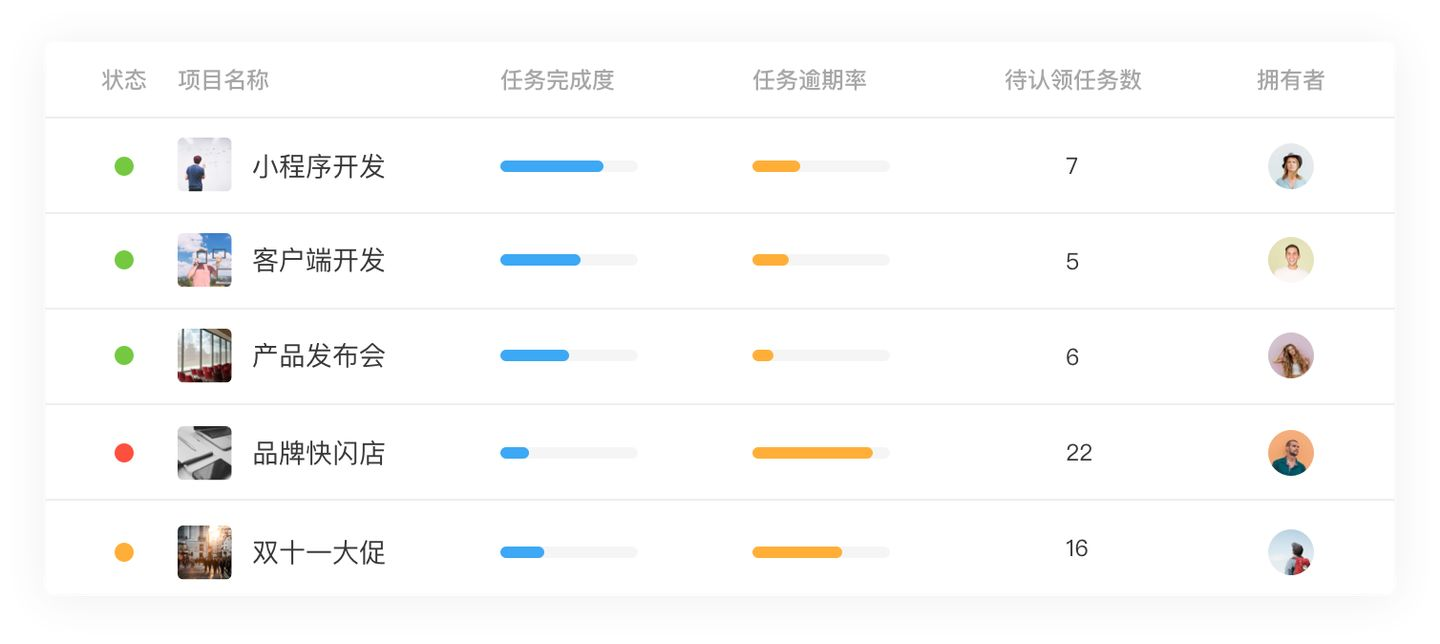This screenshot has height=644, width=1440.
Task: Click the green status dot for 小程序开发
Action: 124,166
